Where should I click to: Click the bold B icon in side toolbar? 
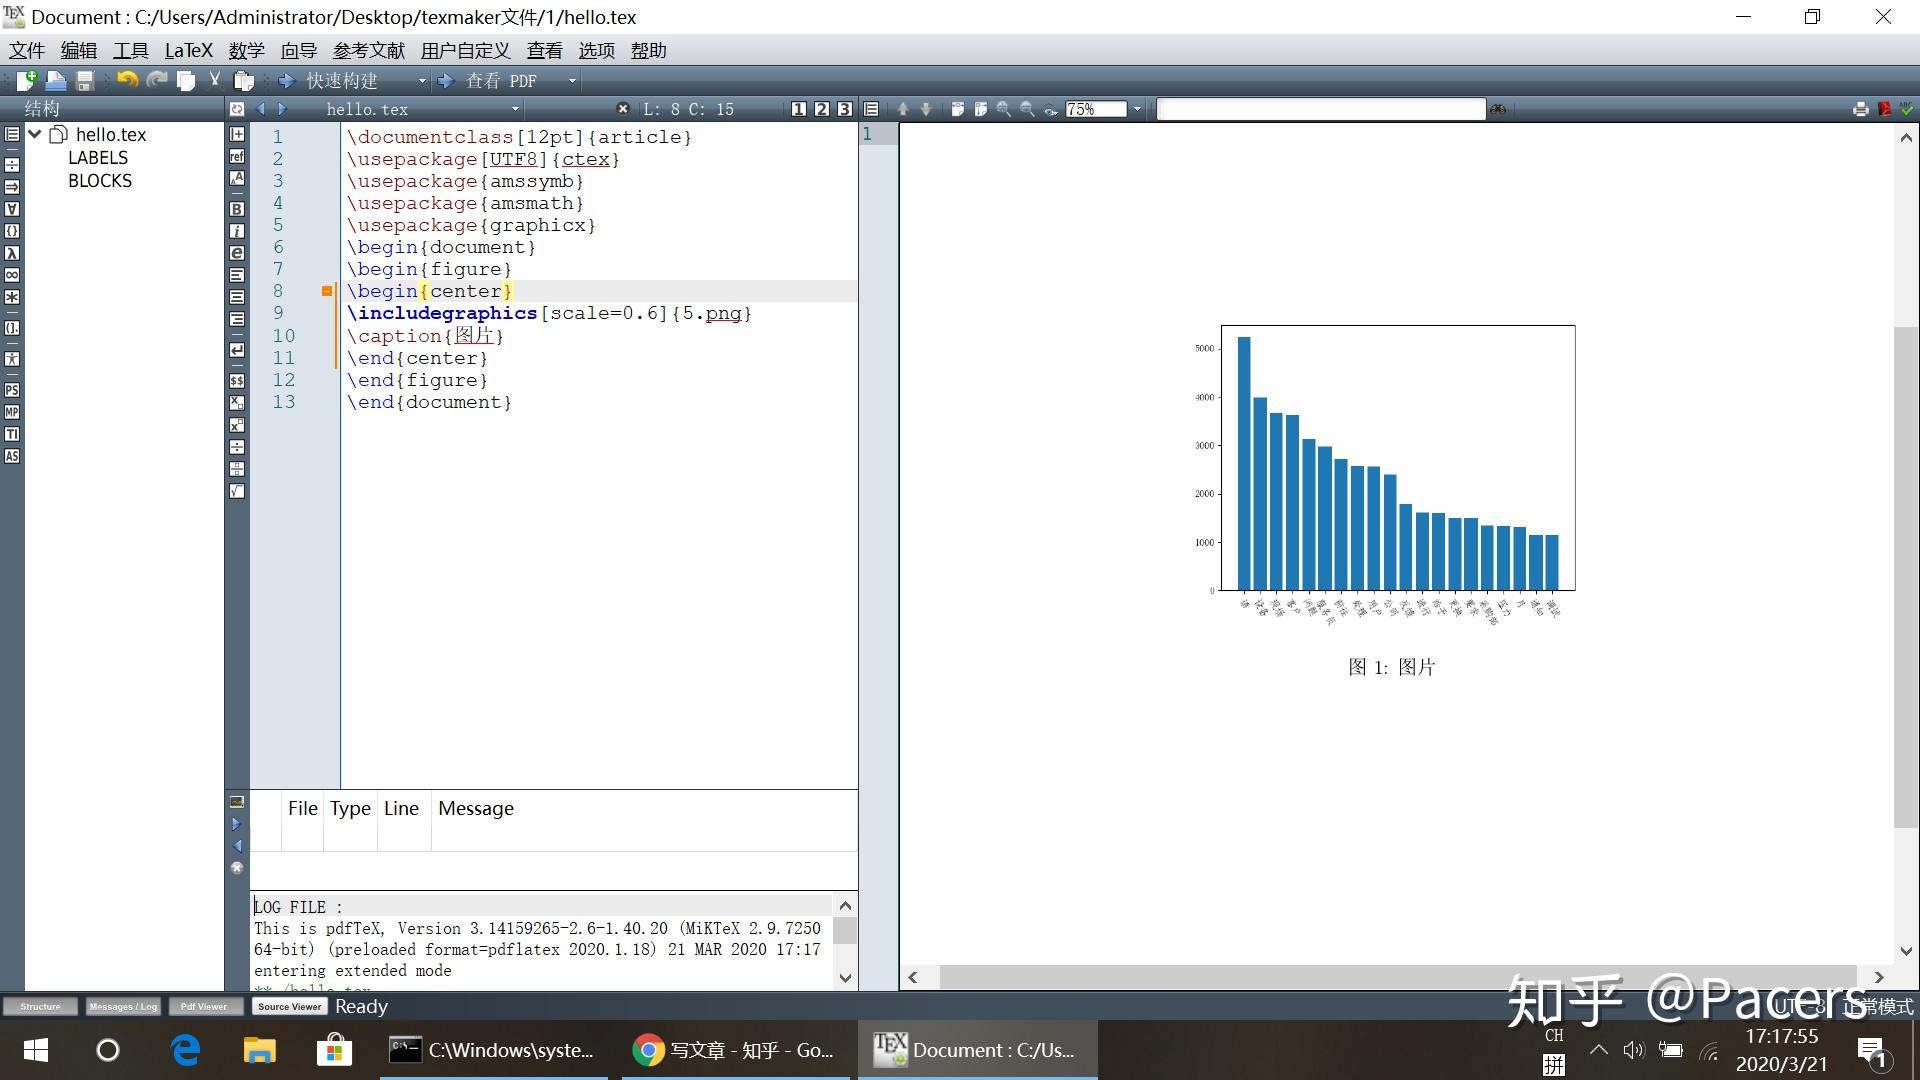[237, 209]
